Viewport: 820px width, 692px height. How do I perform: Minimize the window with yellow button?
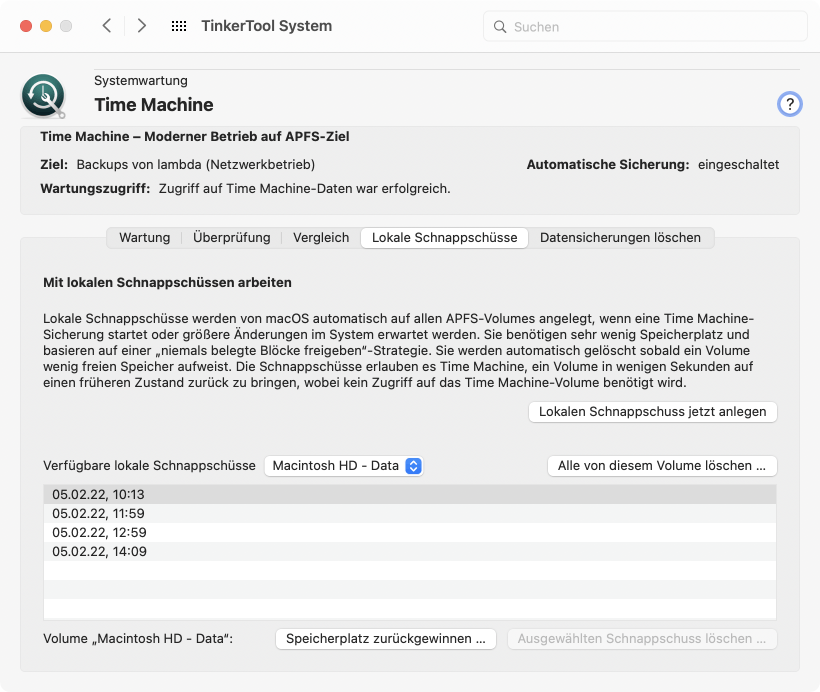pyautogui.click(x=46, y=26)
